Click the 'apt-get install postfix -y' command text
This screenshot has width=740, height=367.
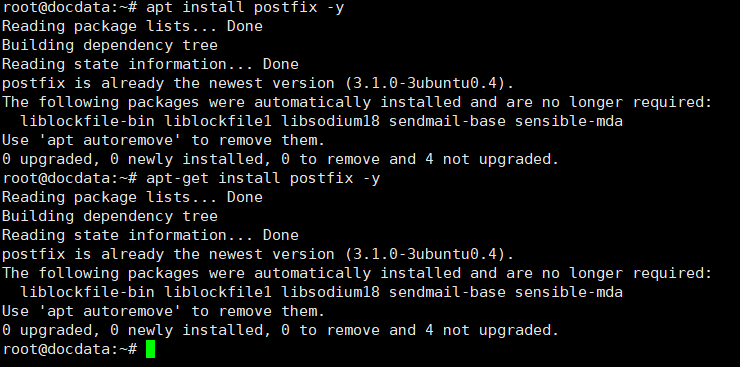(x=263, y=178)
